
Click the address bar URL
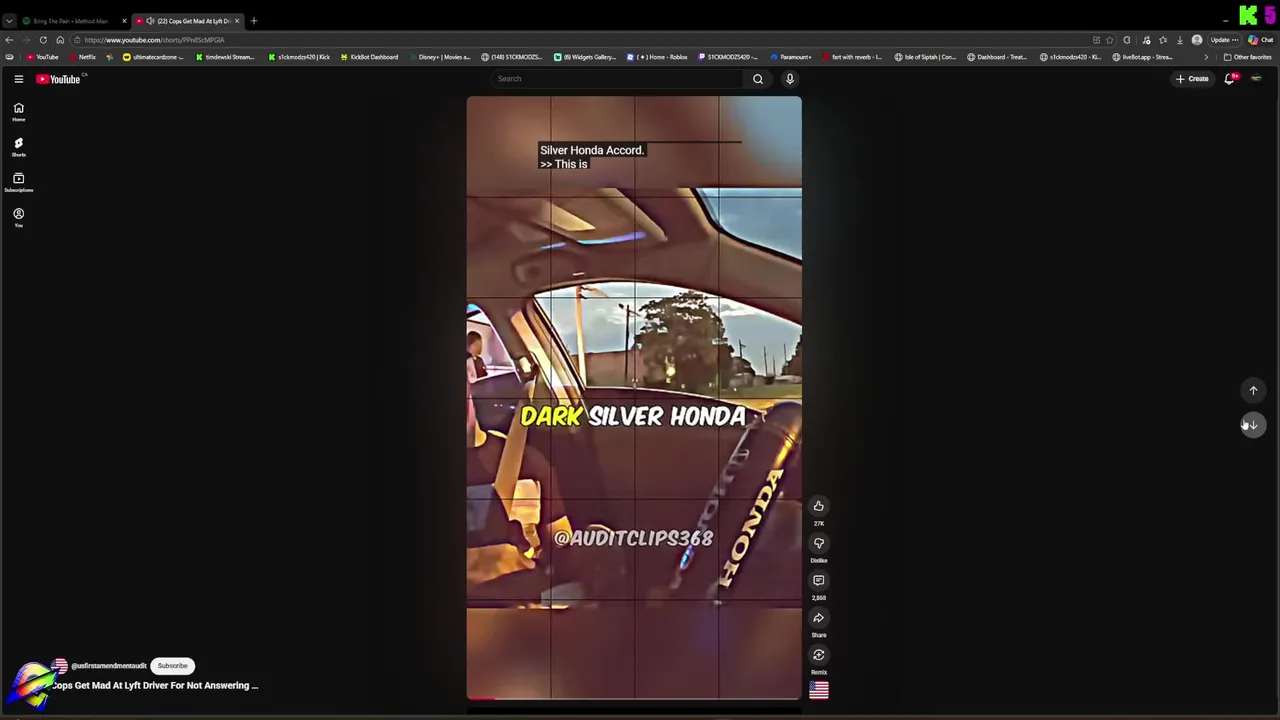[x=154, y=40]
